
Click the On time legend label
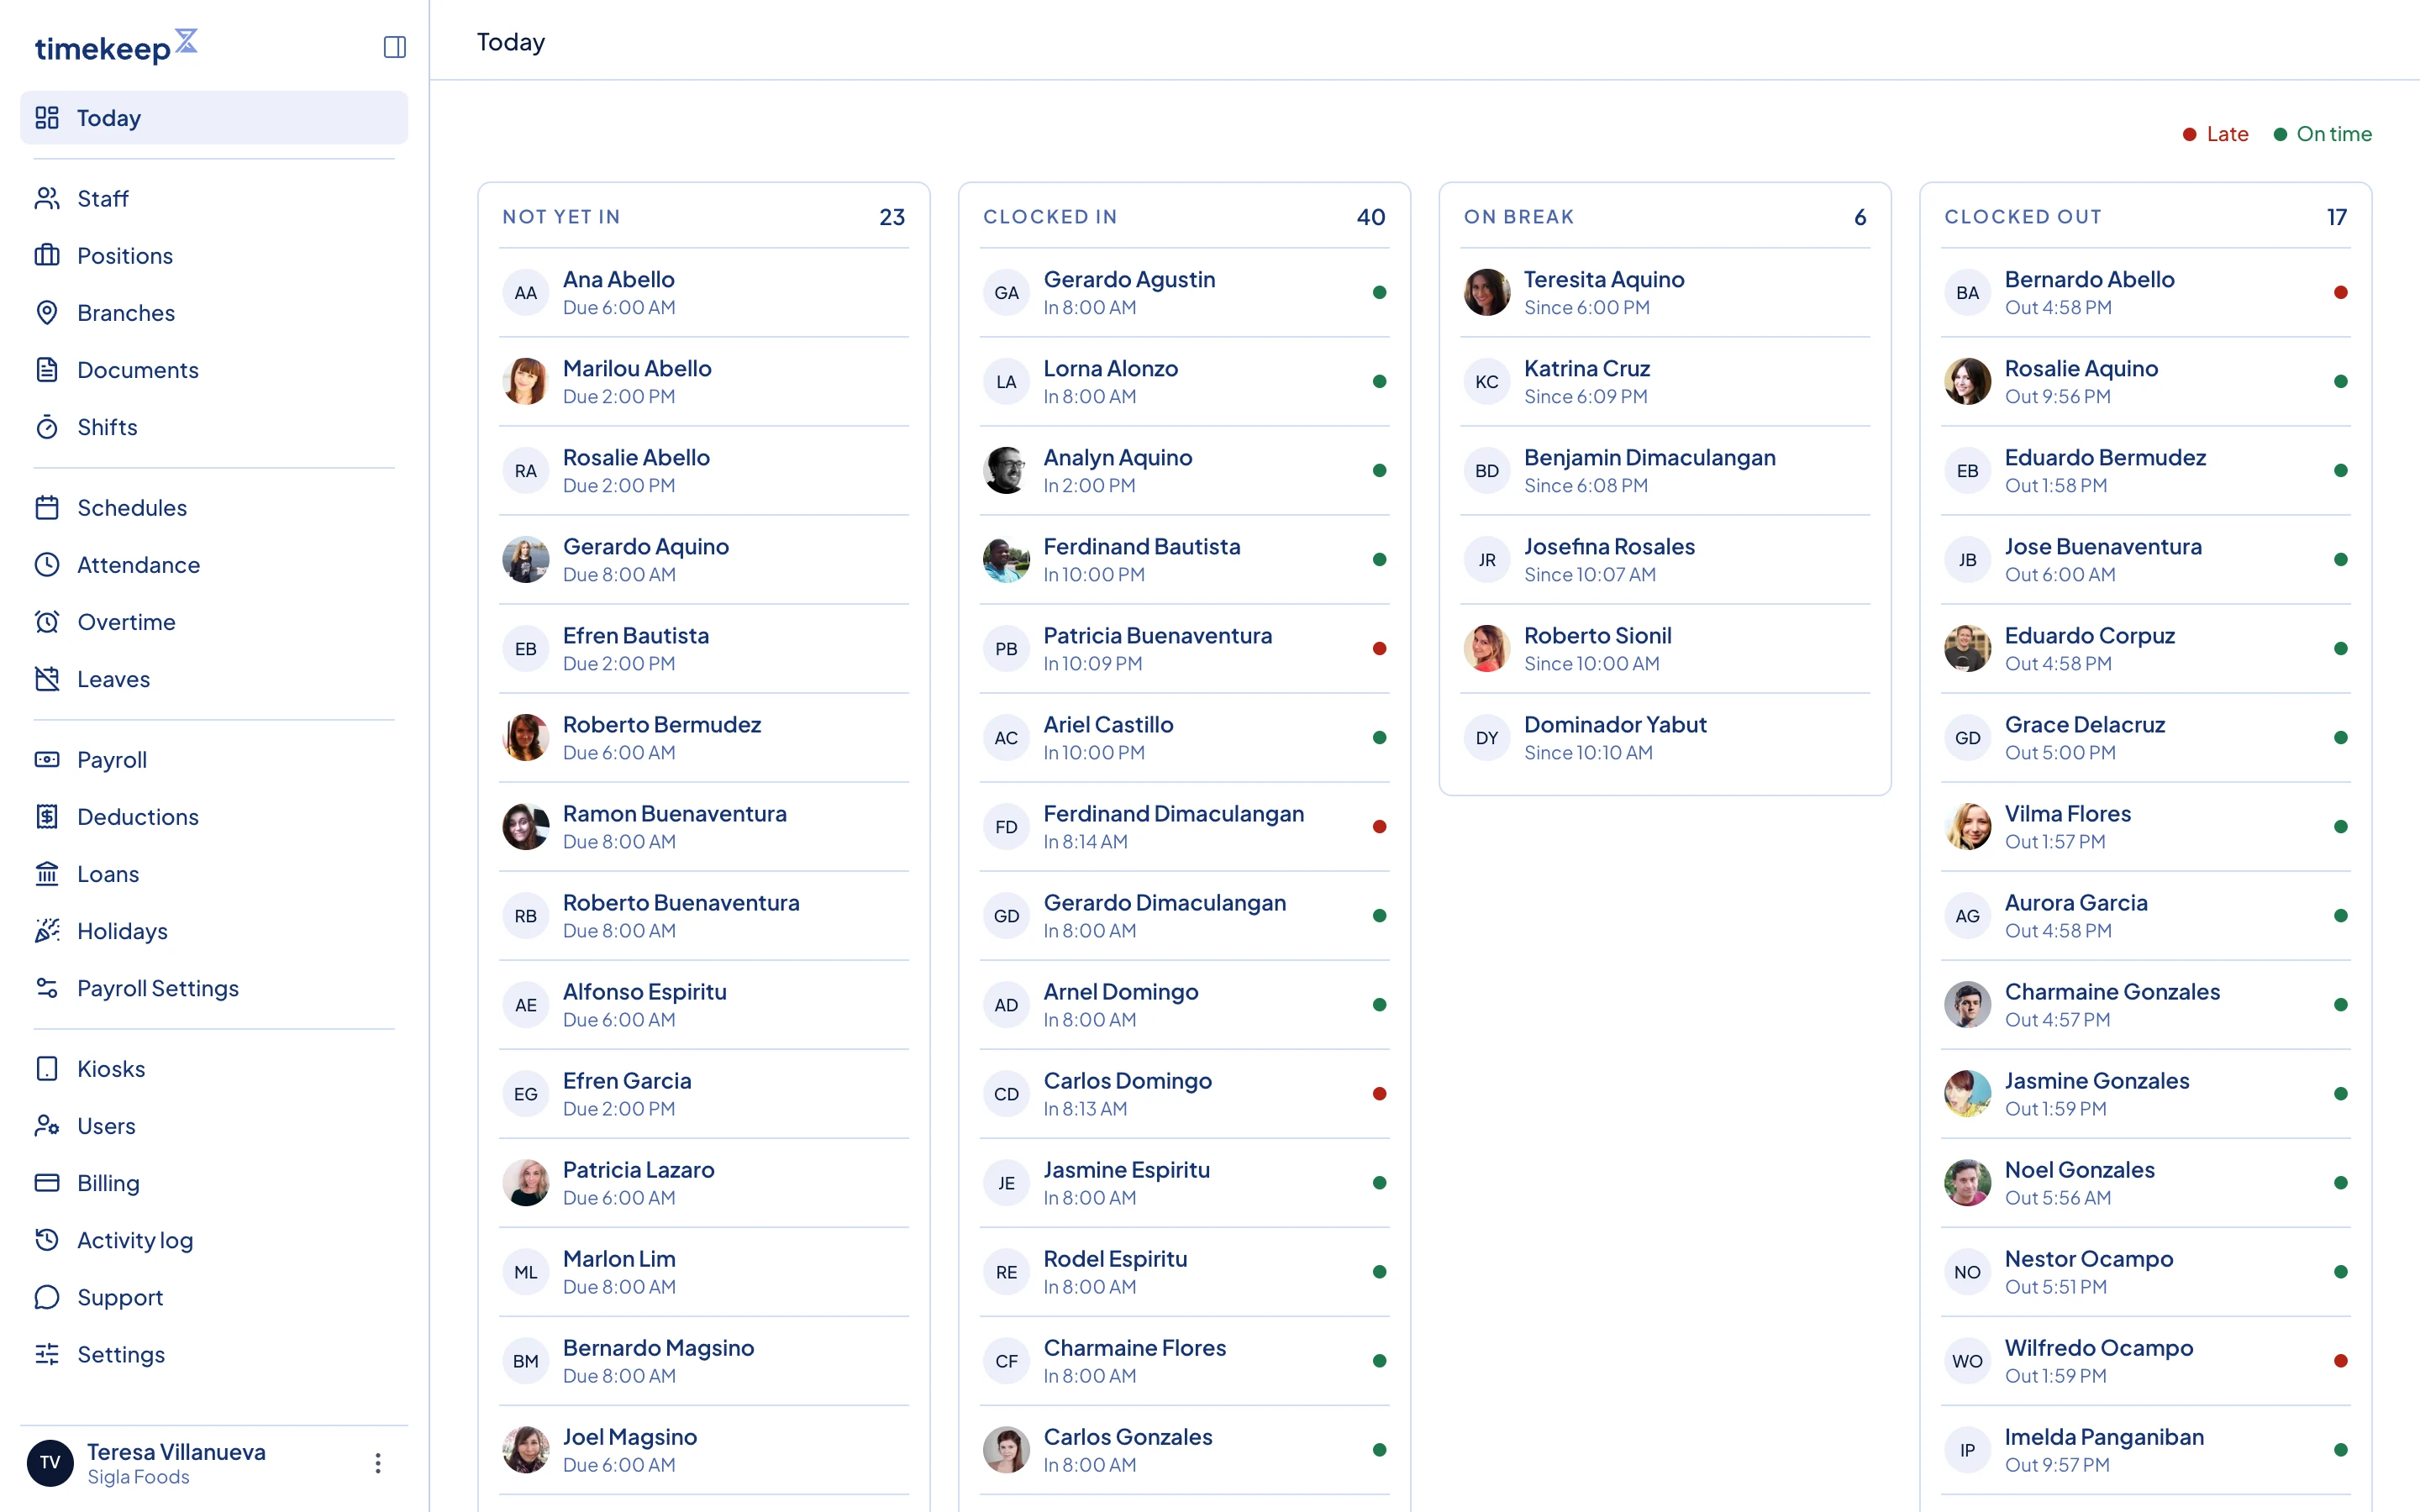[x=2333, y=134]
